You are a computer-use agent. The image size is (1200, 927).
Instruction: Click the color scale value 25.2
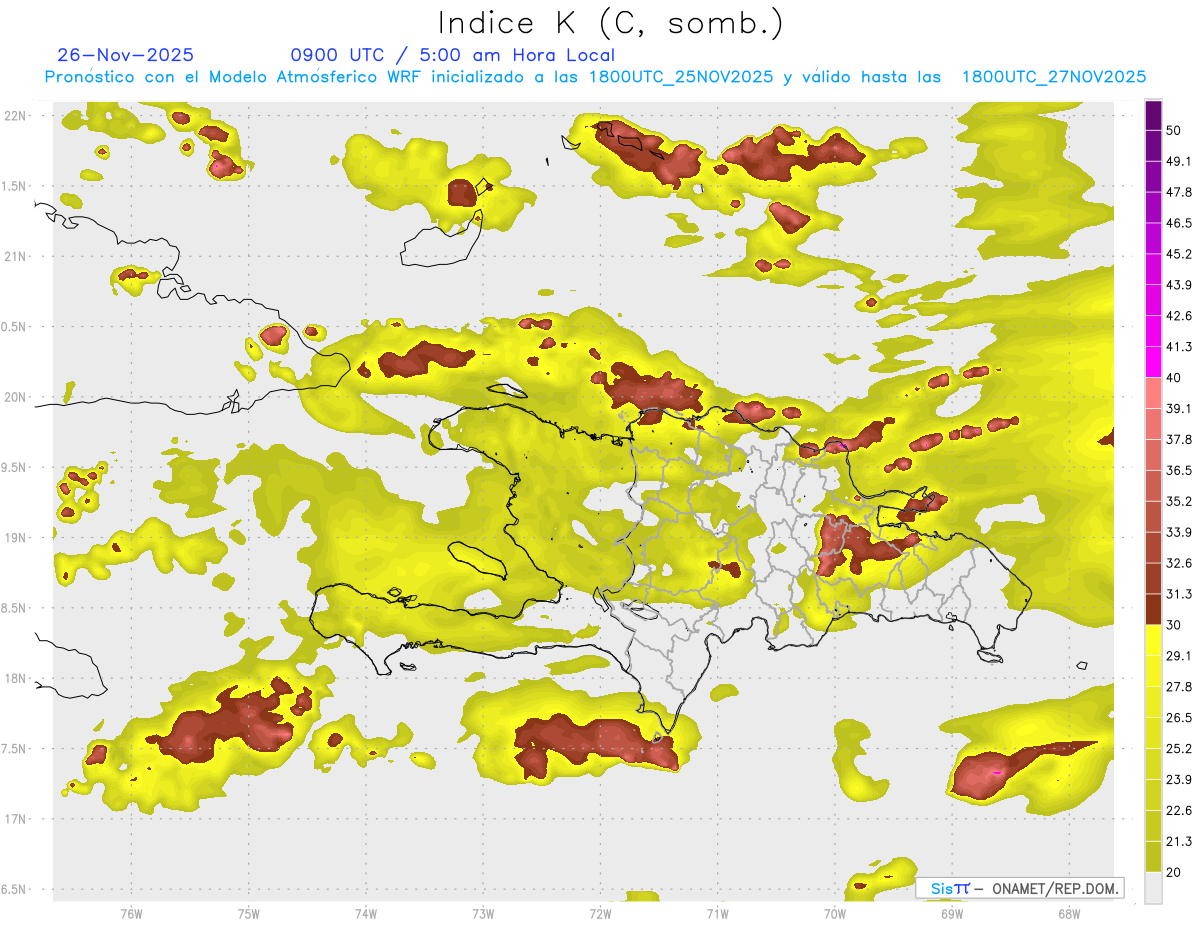pyautogui.click(x=1179, y=749)
